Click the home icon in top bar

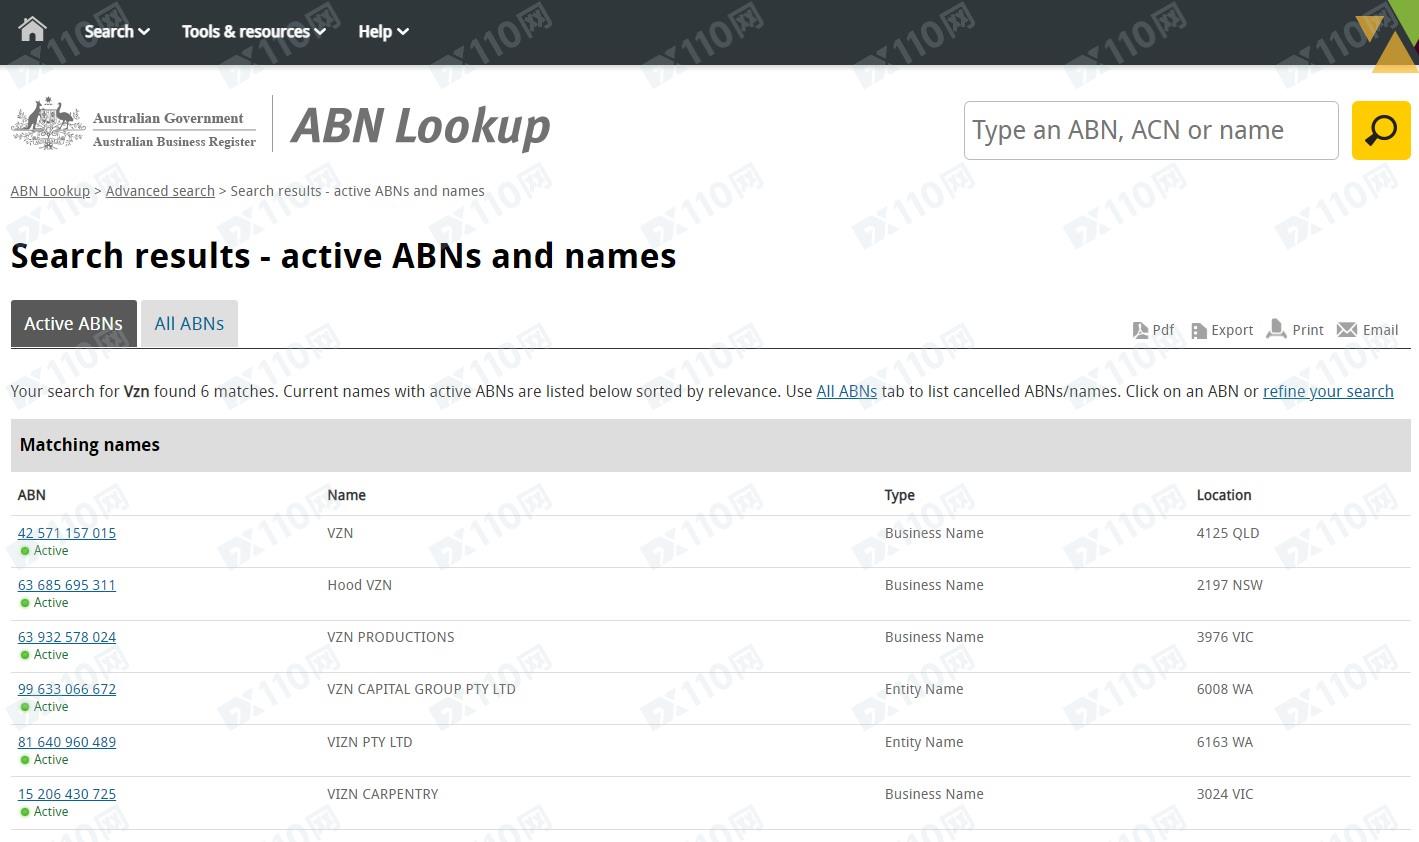click(x=32, y=30)
